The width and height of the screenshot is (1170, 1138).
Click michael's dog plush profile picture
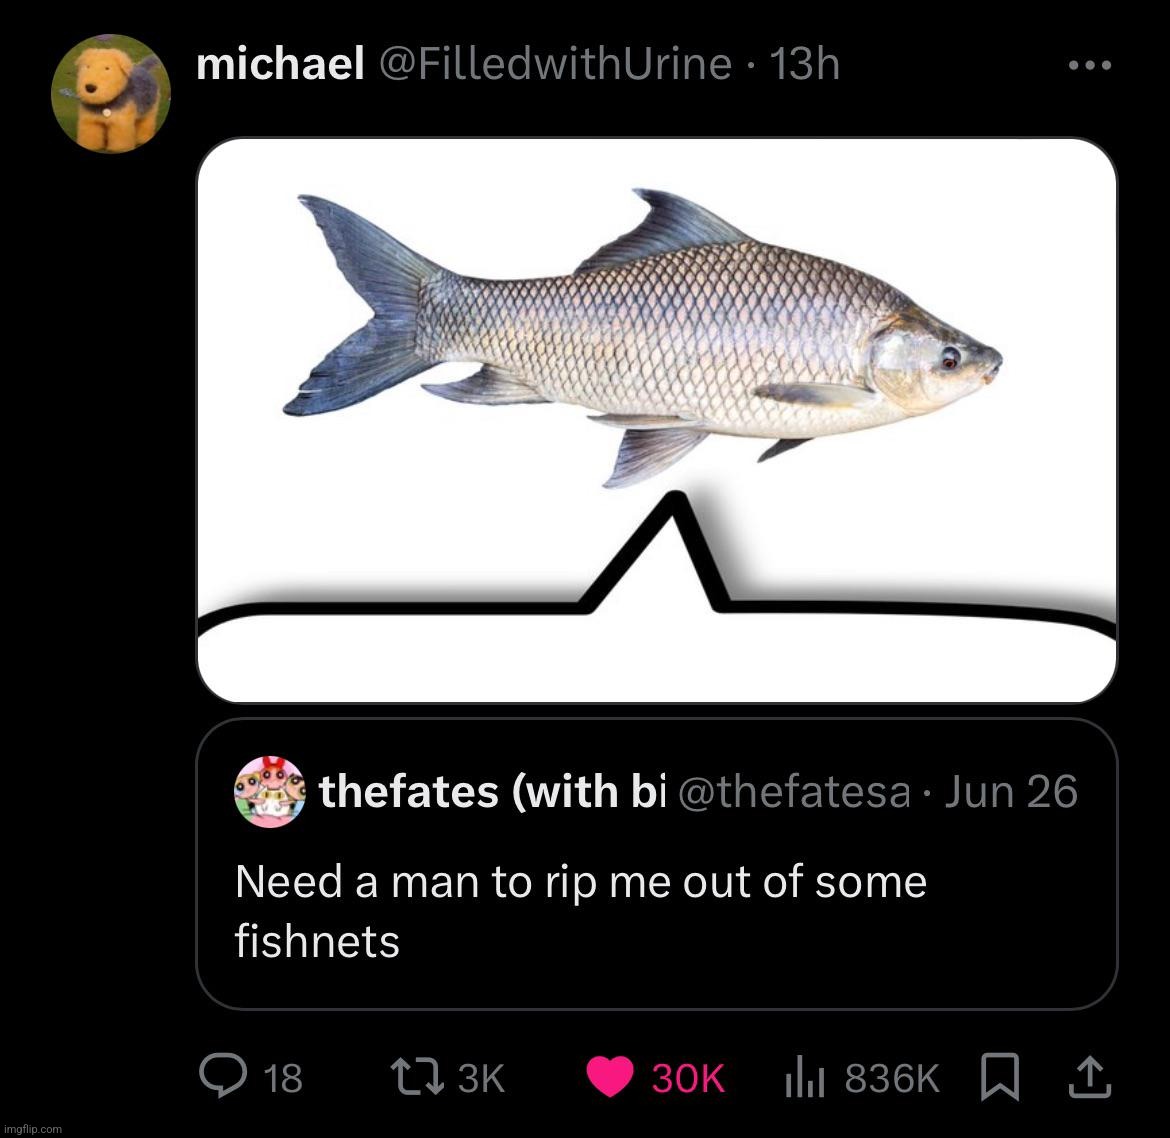[x=110, y=93]
